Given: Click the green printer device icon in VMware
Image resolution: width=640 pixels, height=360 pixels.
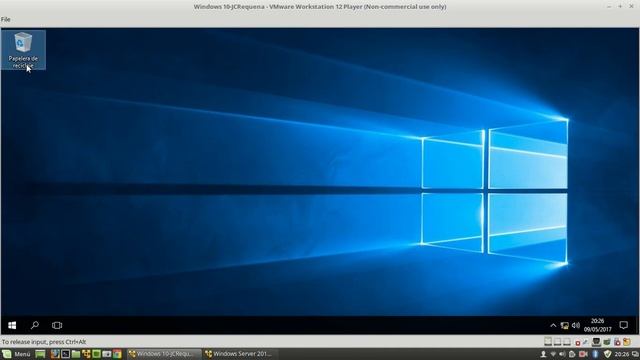Looking at the screenshot, I should 607,342.
